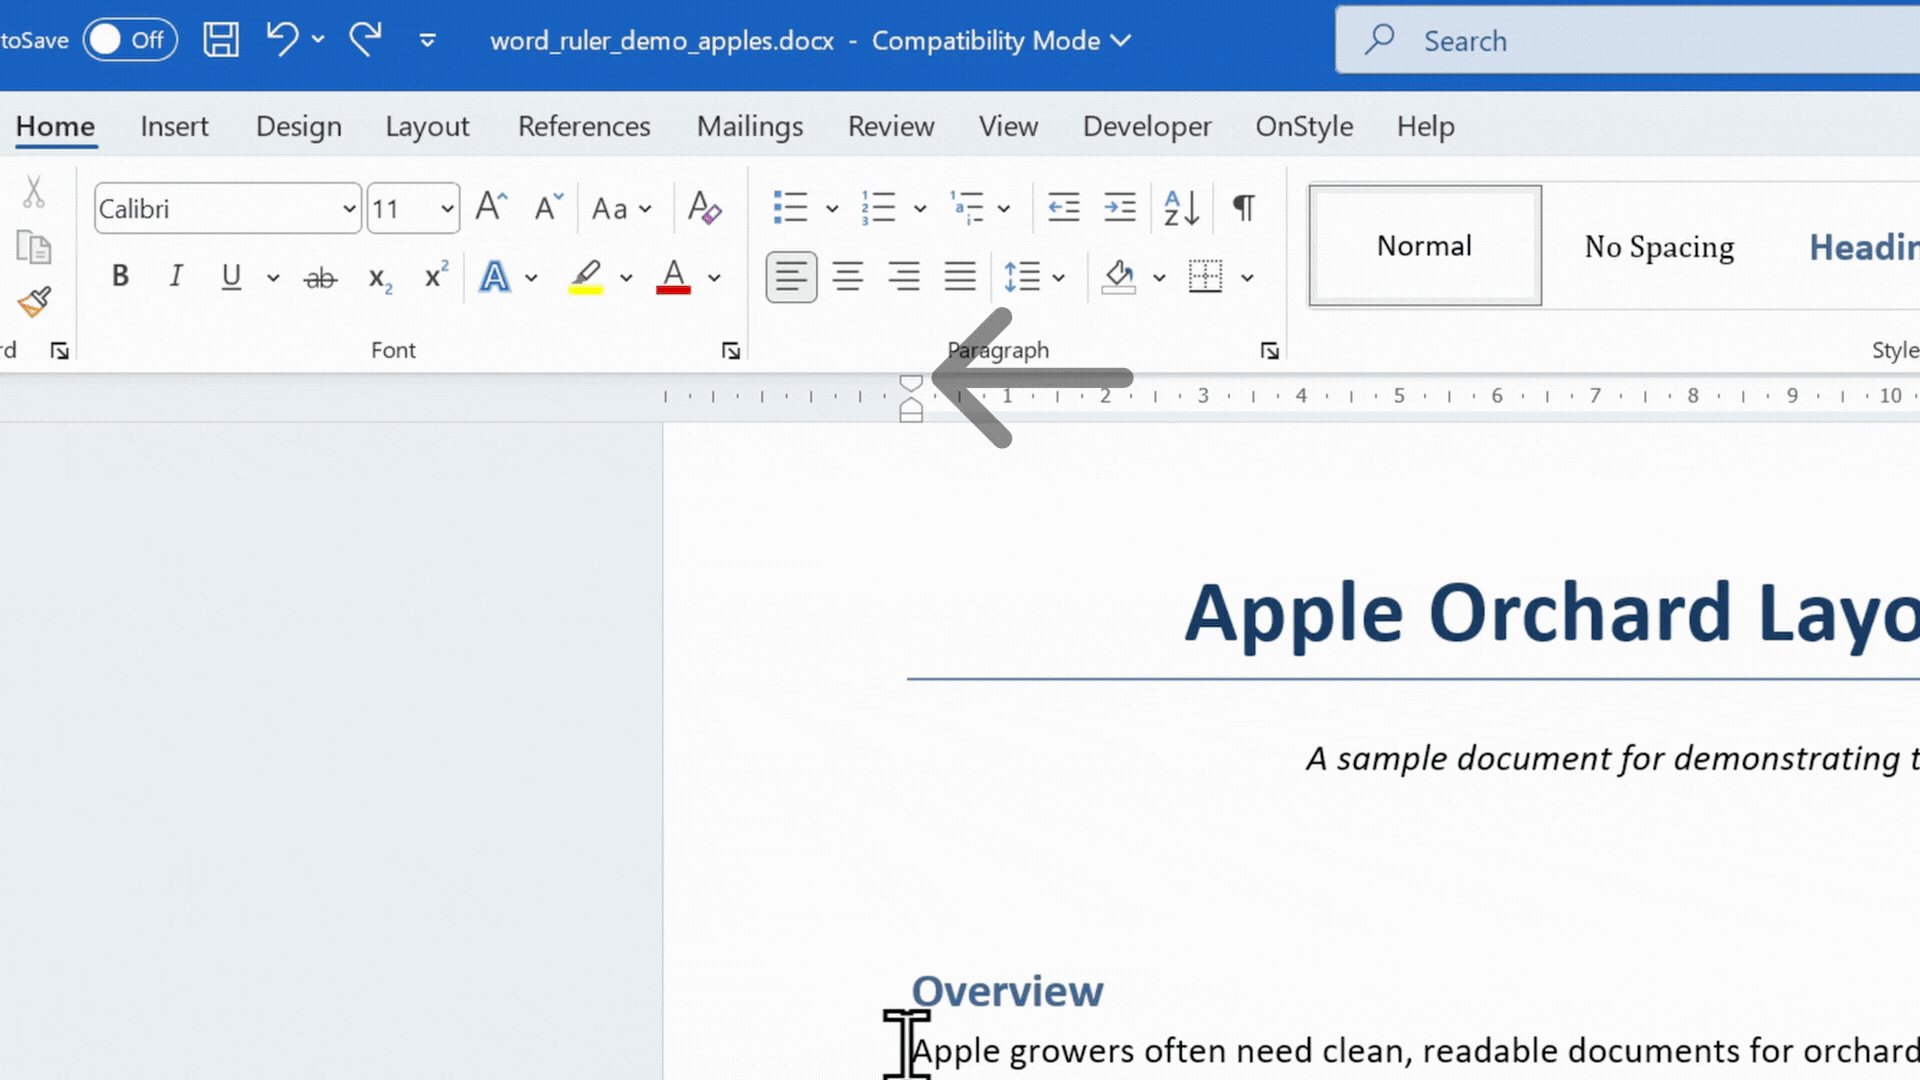
Task: Switch to the Layout tab
Action: tap(427, 126)
